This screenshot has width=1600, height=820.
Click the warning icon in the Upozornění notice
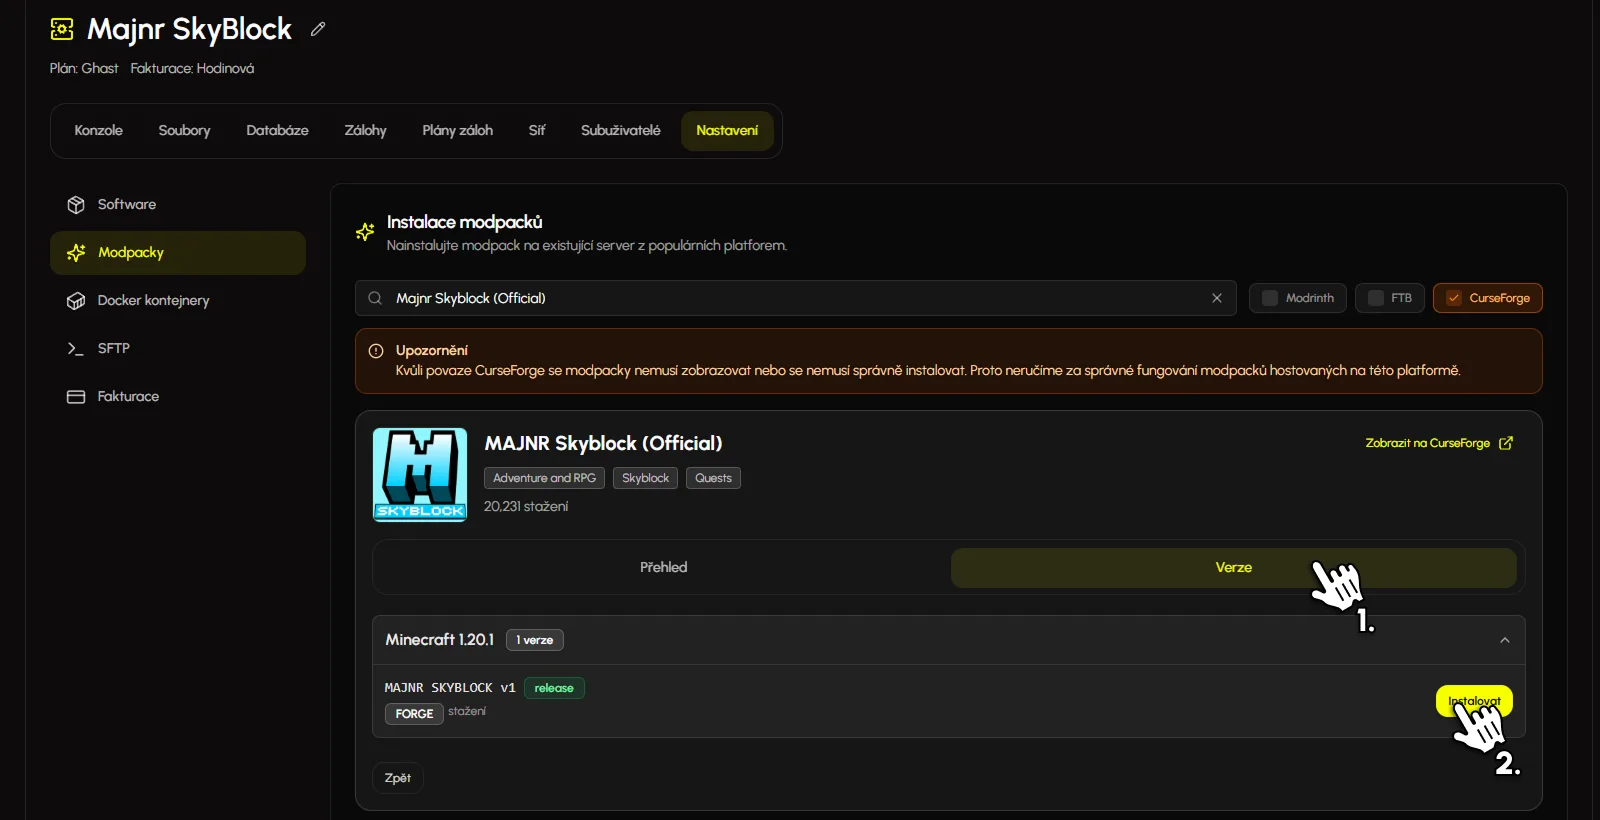click(376, 351)
